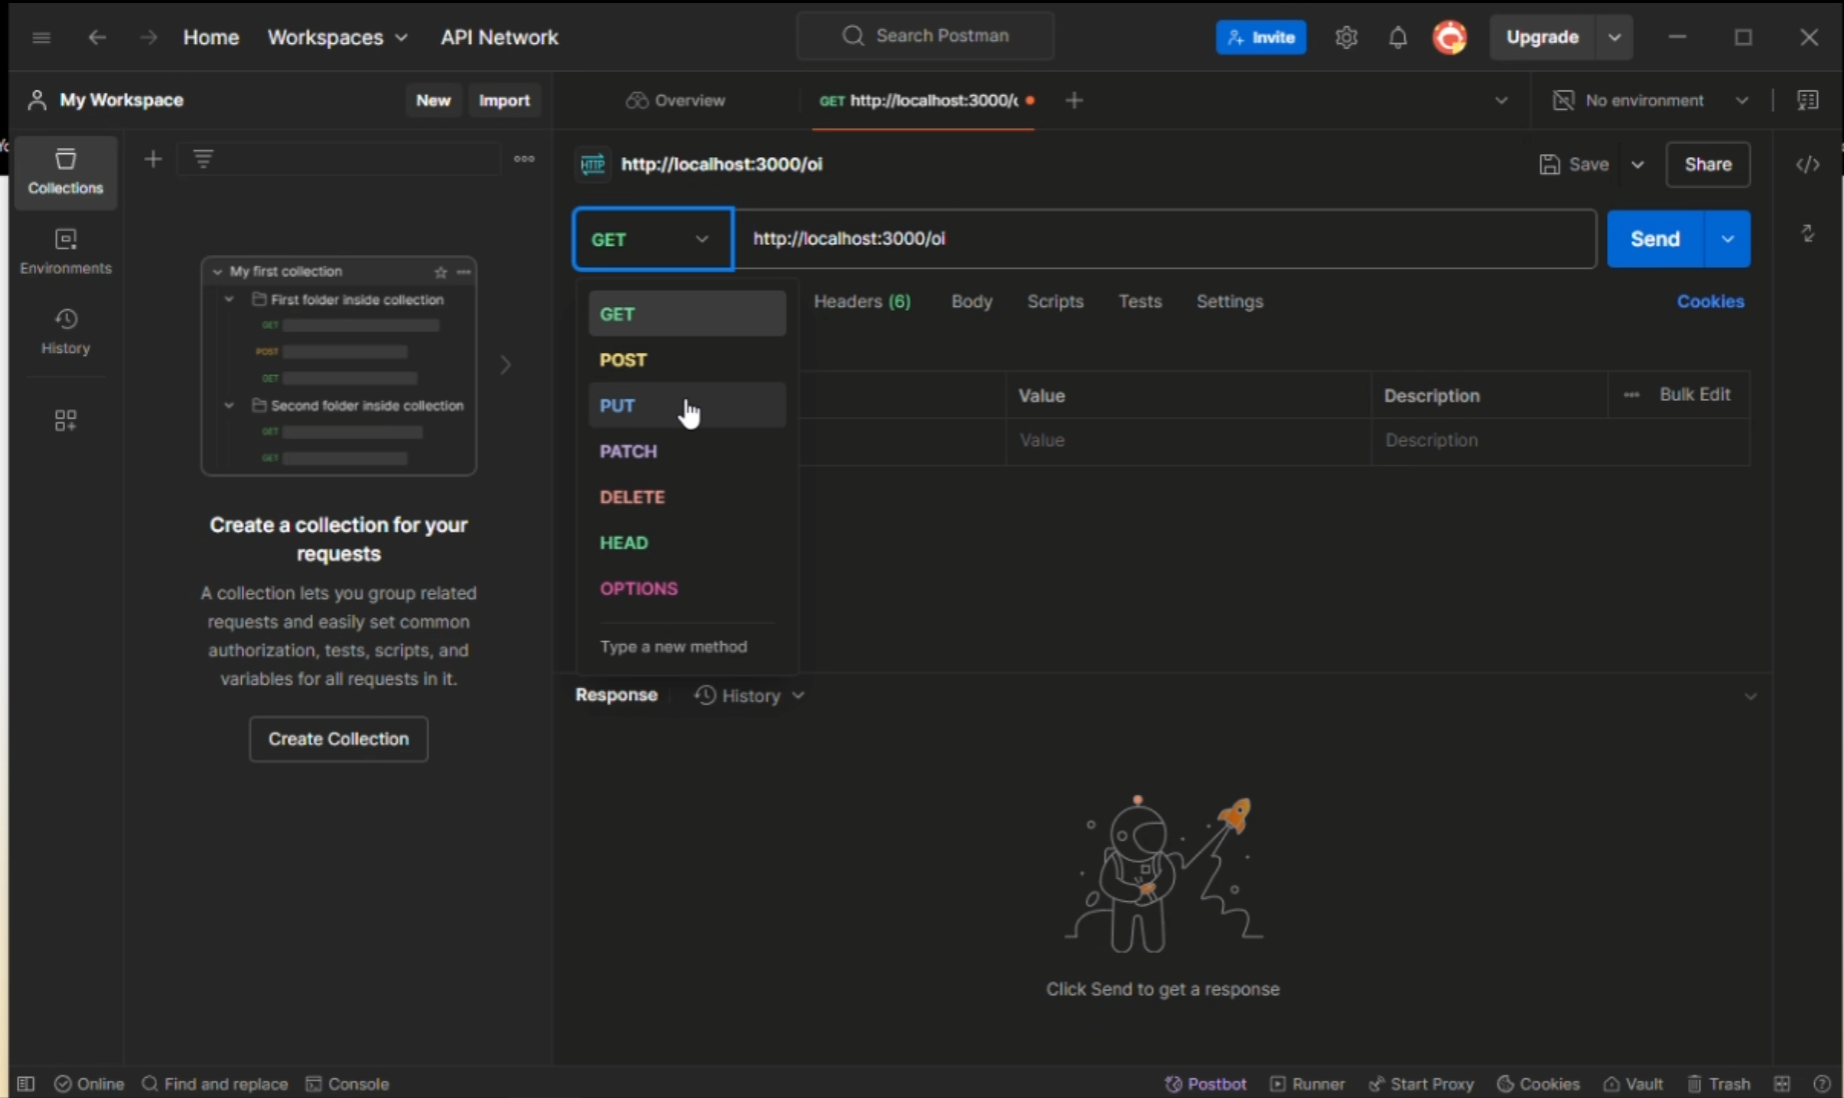Expand the GET method dropdown
Image resolution: width=1844 pixels, height=1098 pixels.
click(652, 239)
